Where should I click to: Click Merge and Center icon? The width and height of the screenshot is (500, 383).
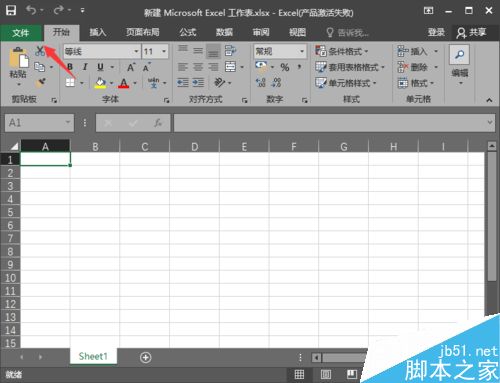230,67
